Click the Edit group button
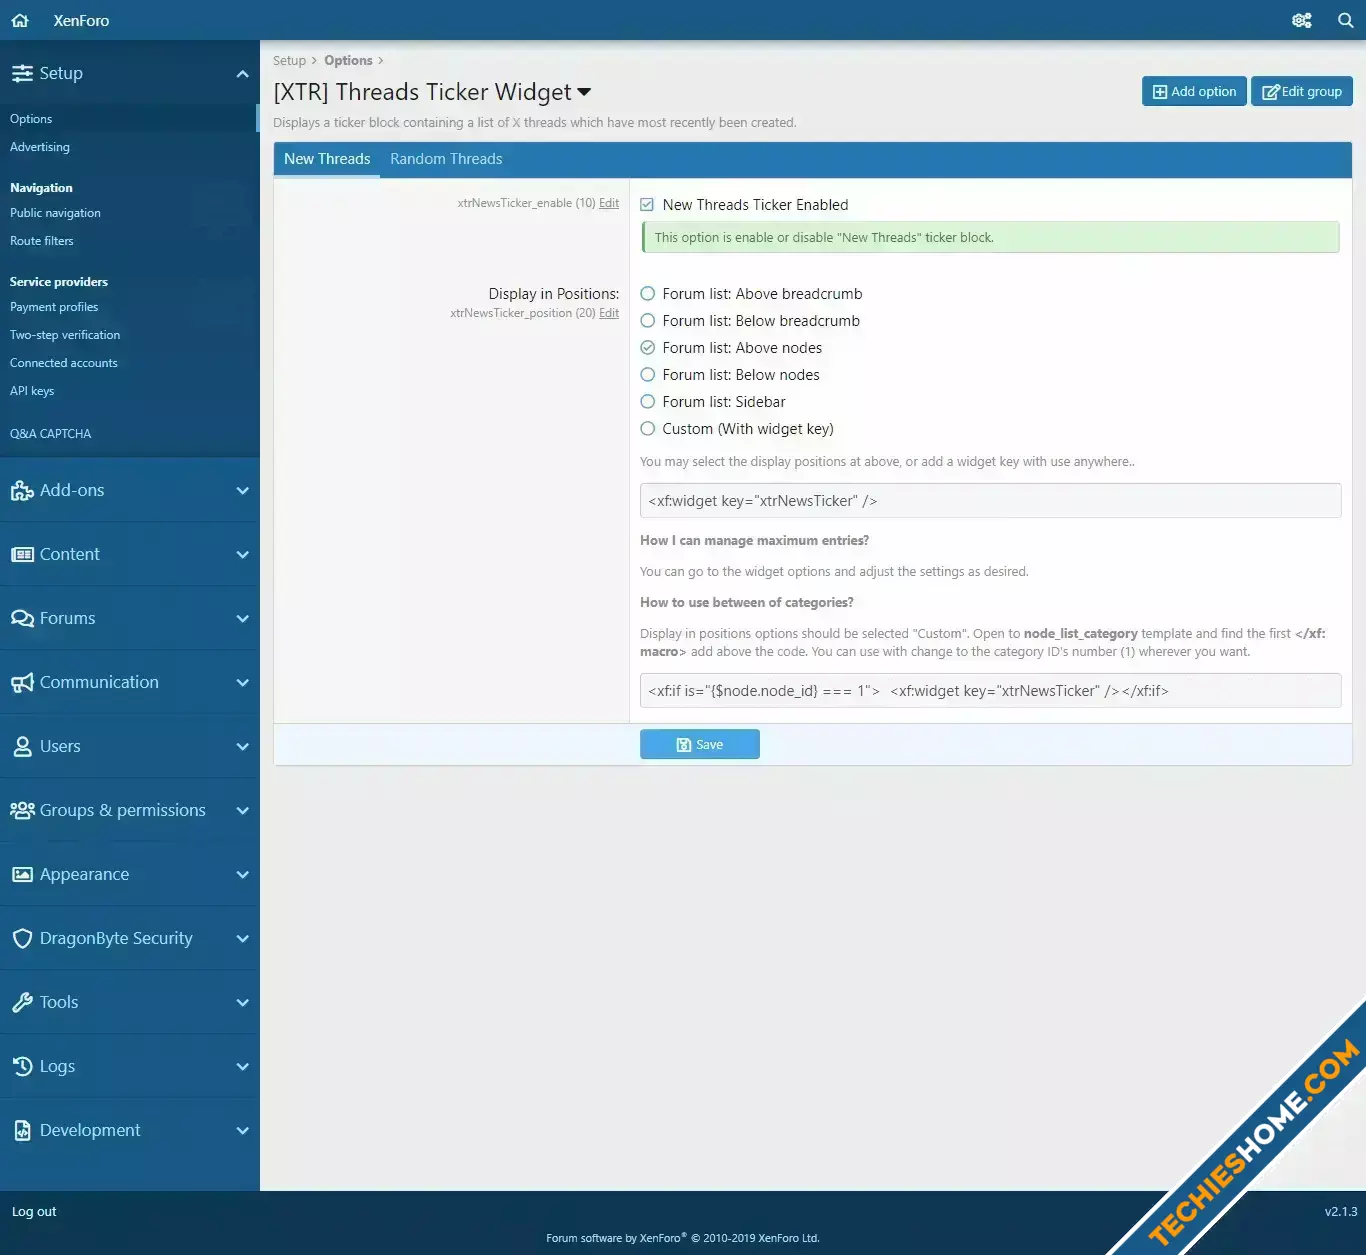The width and height of the screenshot is (1366, 1255). pyautogui.click(x=1302, y=91)
